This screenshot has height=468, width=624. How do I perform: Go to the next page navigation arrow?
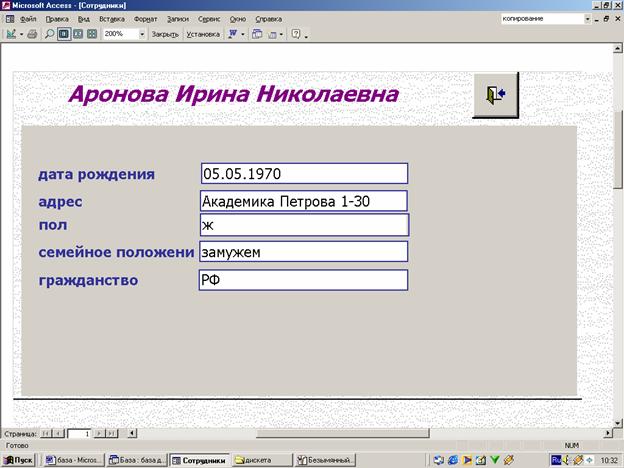click(x=99, y=433)
